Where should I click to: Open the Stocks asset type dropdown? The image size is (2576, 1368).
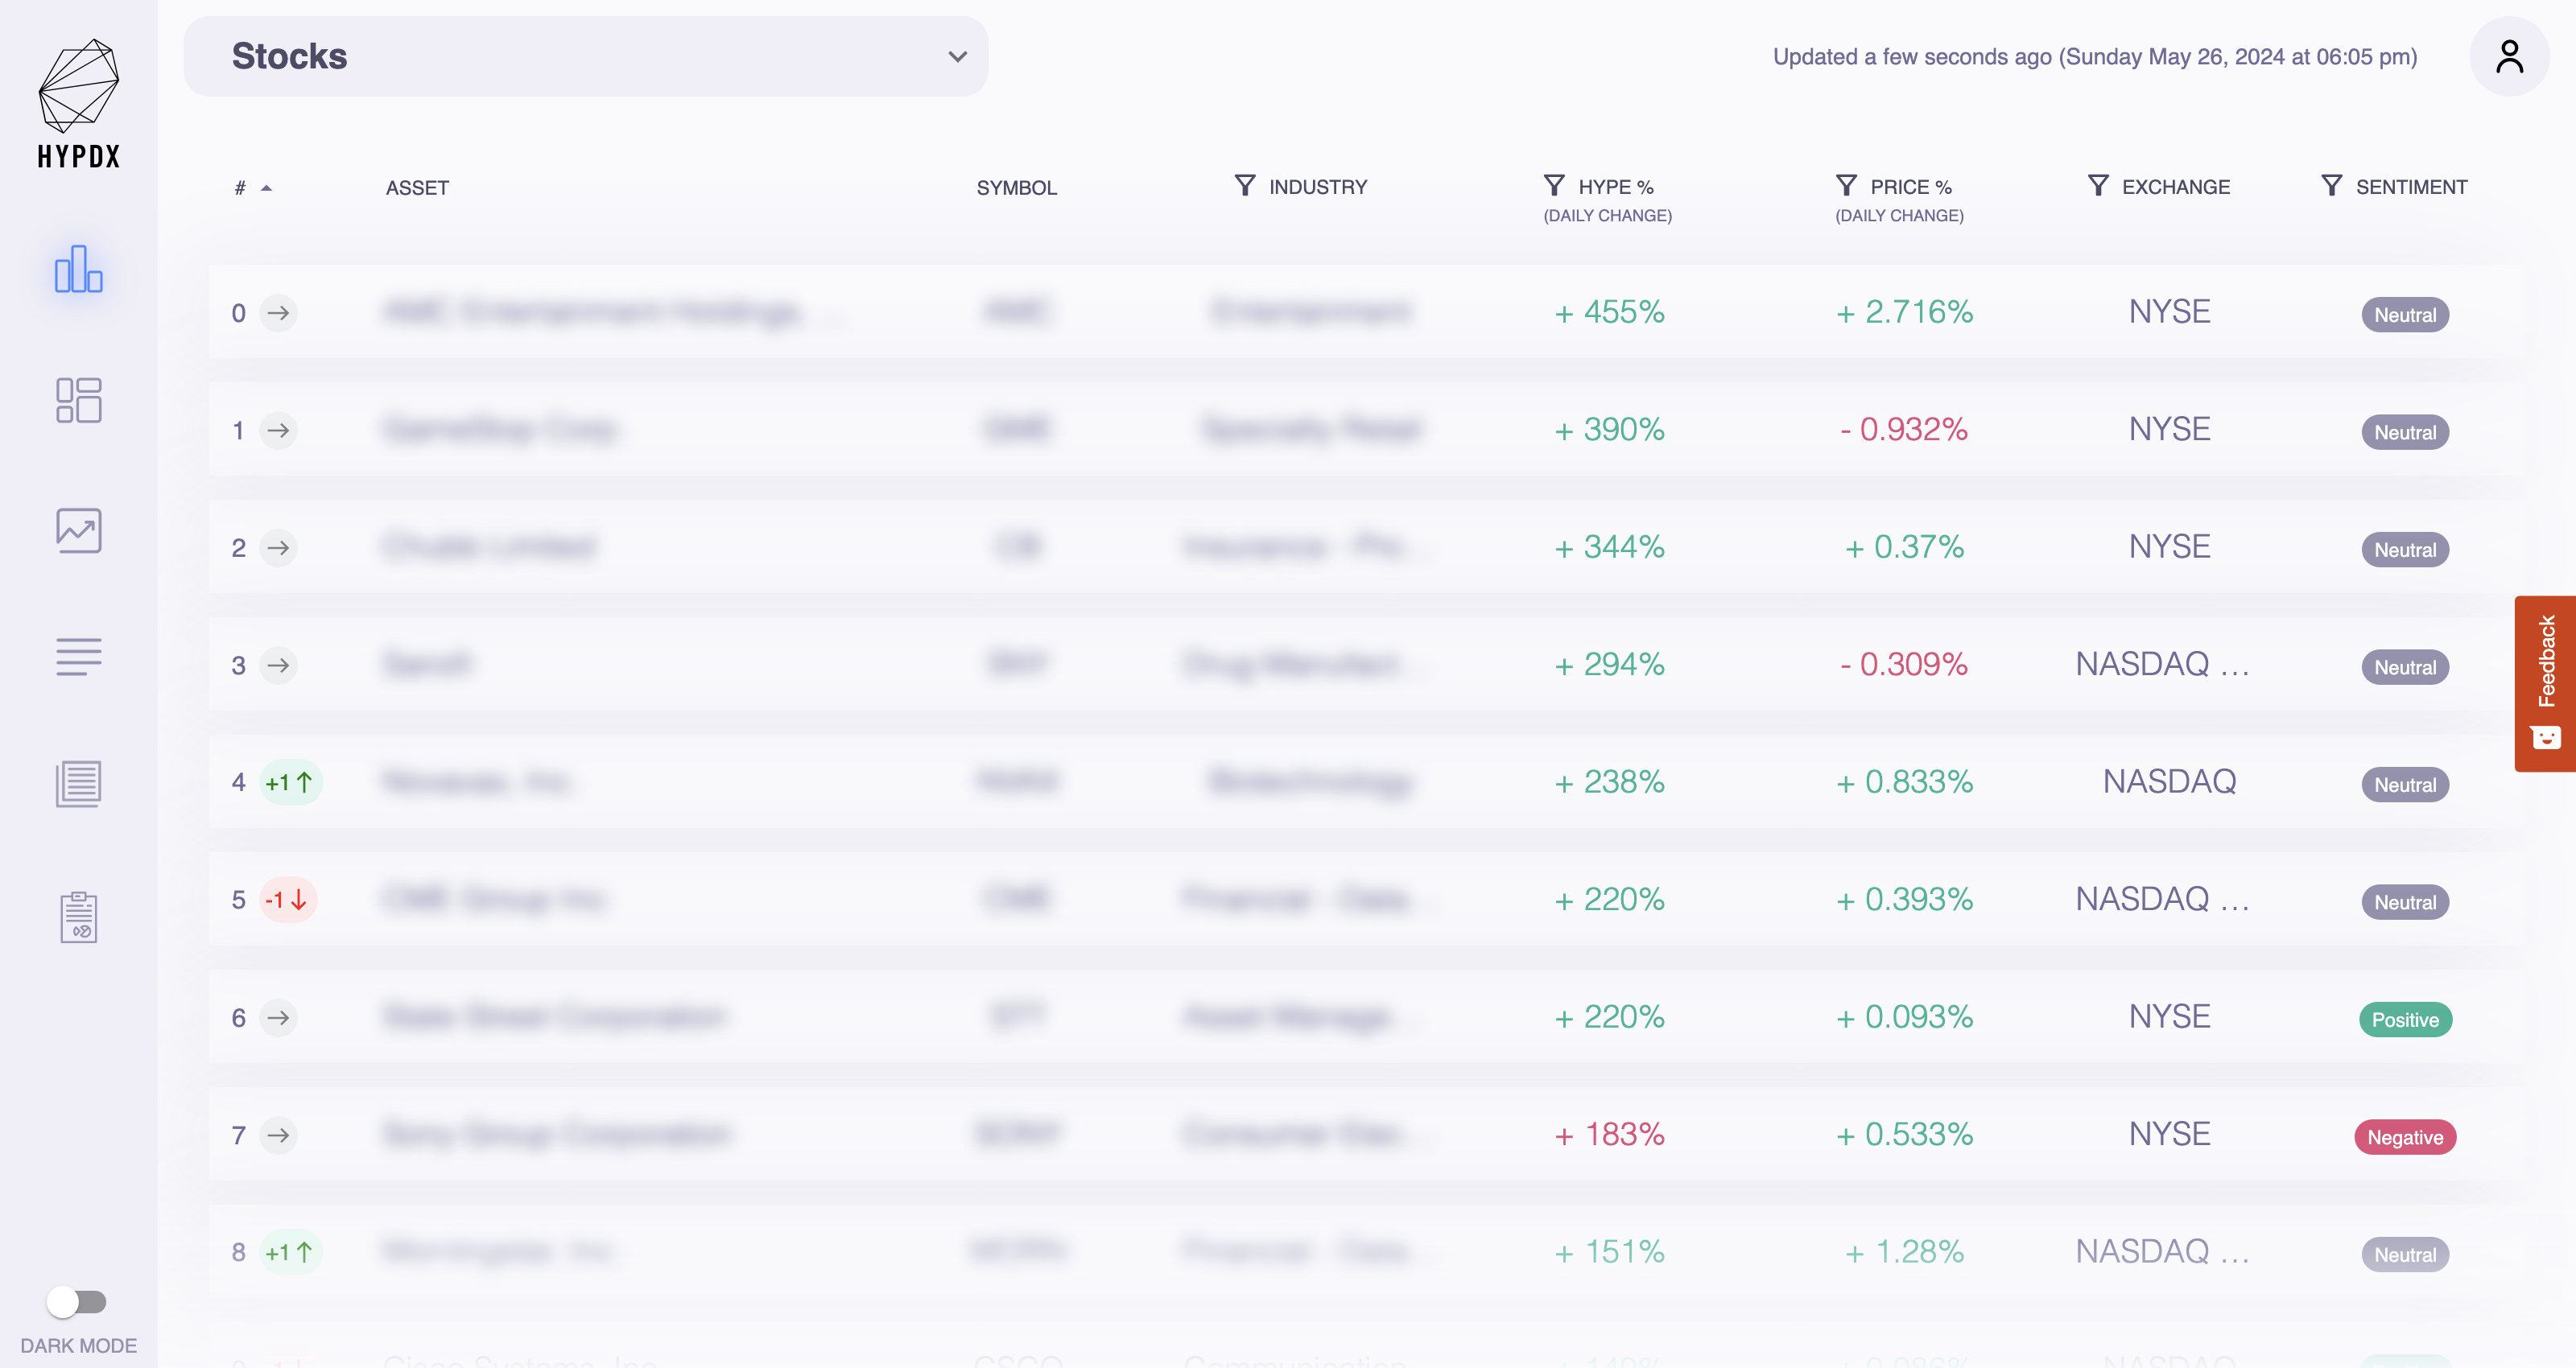click(x=586, y=56)
